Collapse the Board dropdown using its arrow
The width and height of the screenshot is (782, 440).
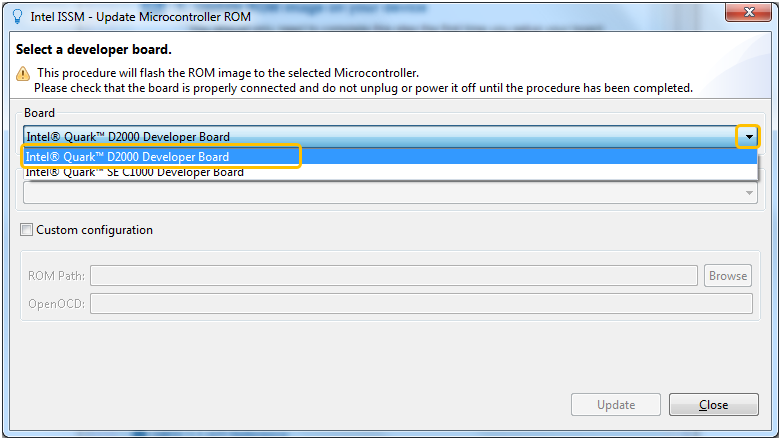tap(749, 137)
